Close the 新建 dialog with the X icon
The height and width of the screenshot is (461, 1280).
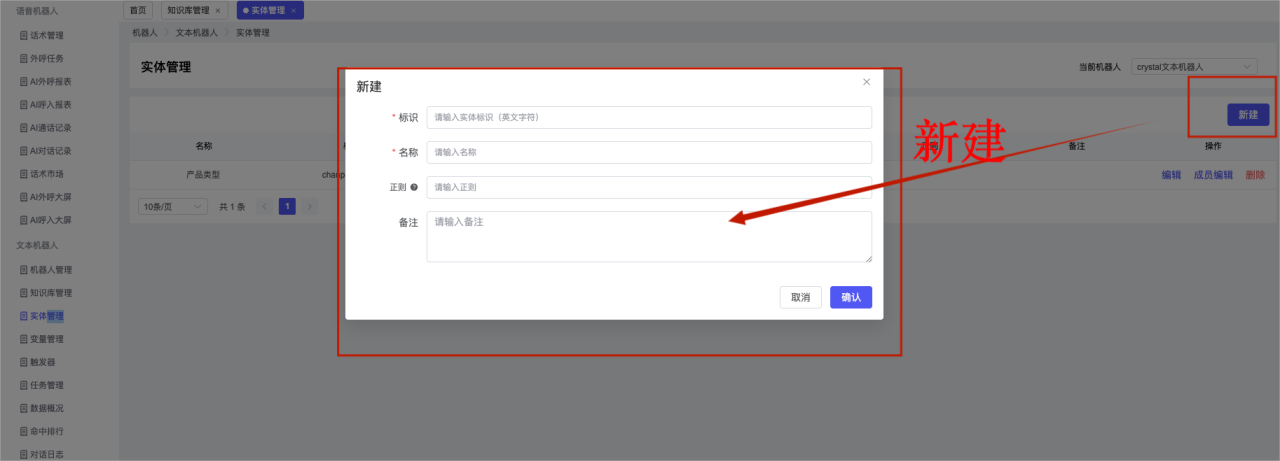[866, 82]
